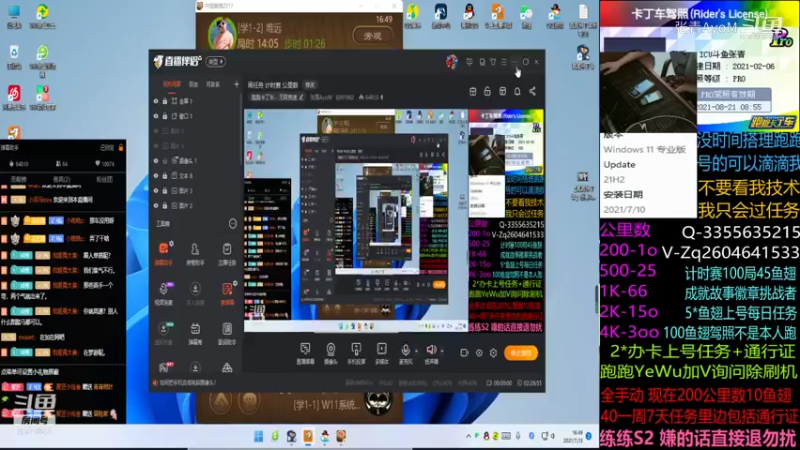800x450 pixels.
Task: Switch to the second scene tab
Action: pyautogui.click(x=193, y=84)
